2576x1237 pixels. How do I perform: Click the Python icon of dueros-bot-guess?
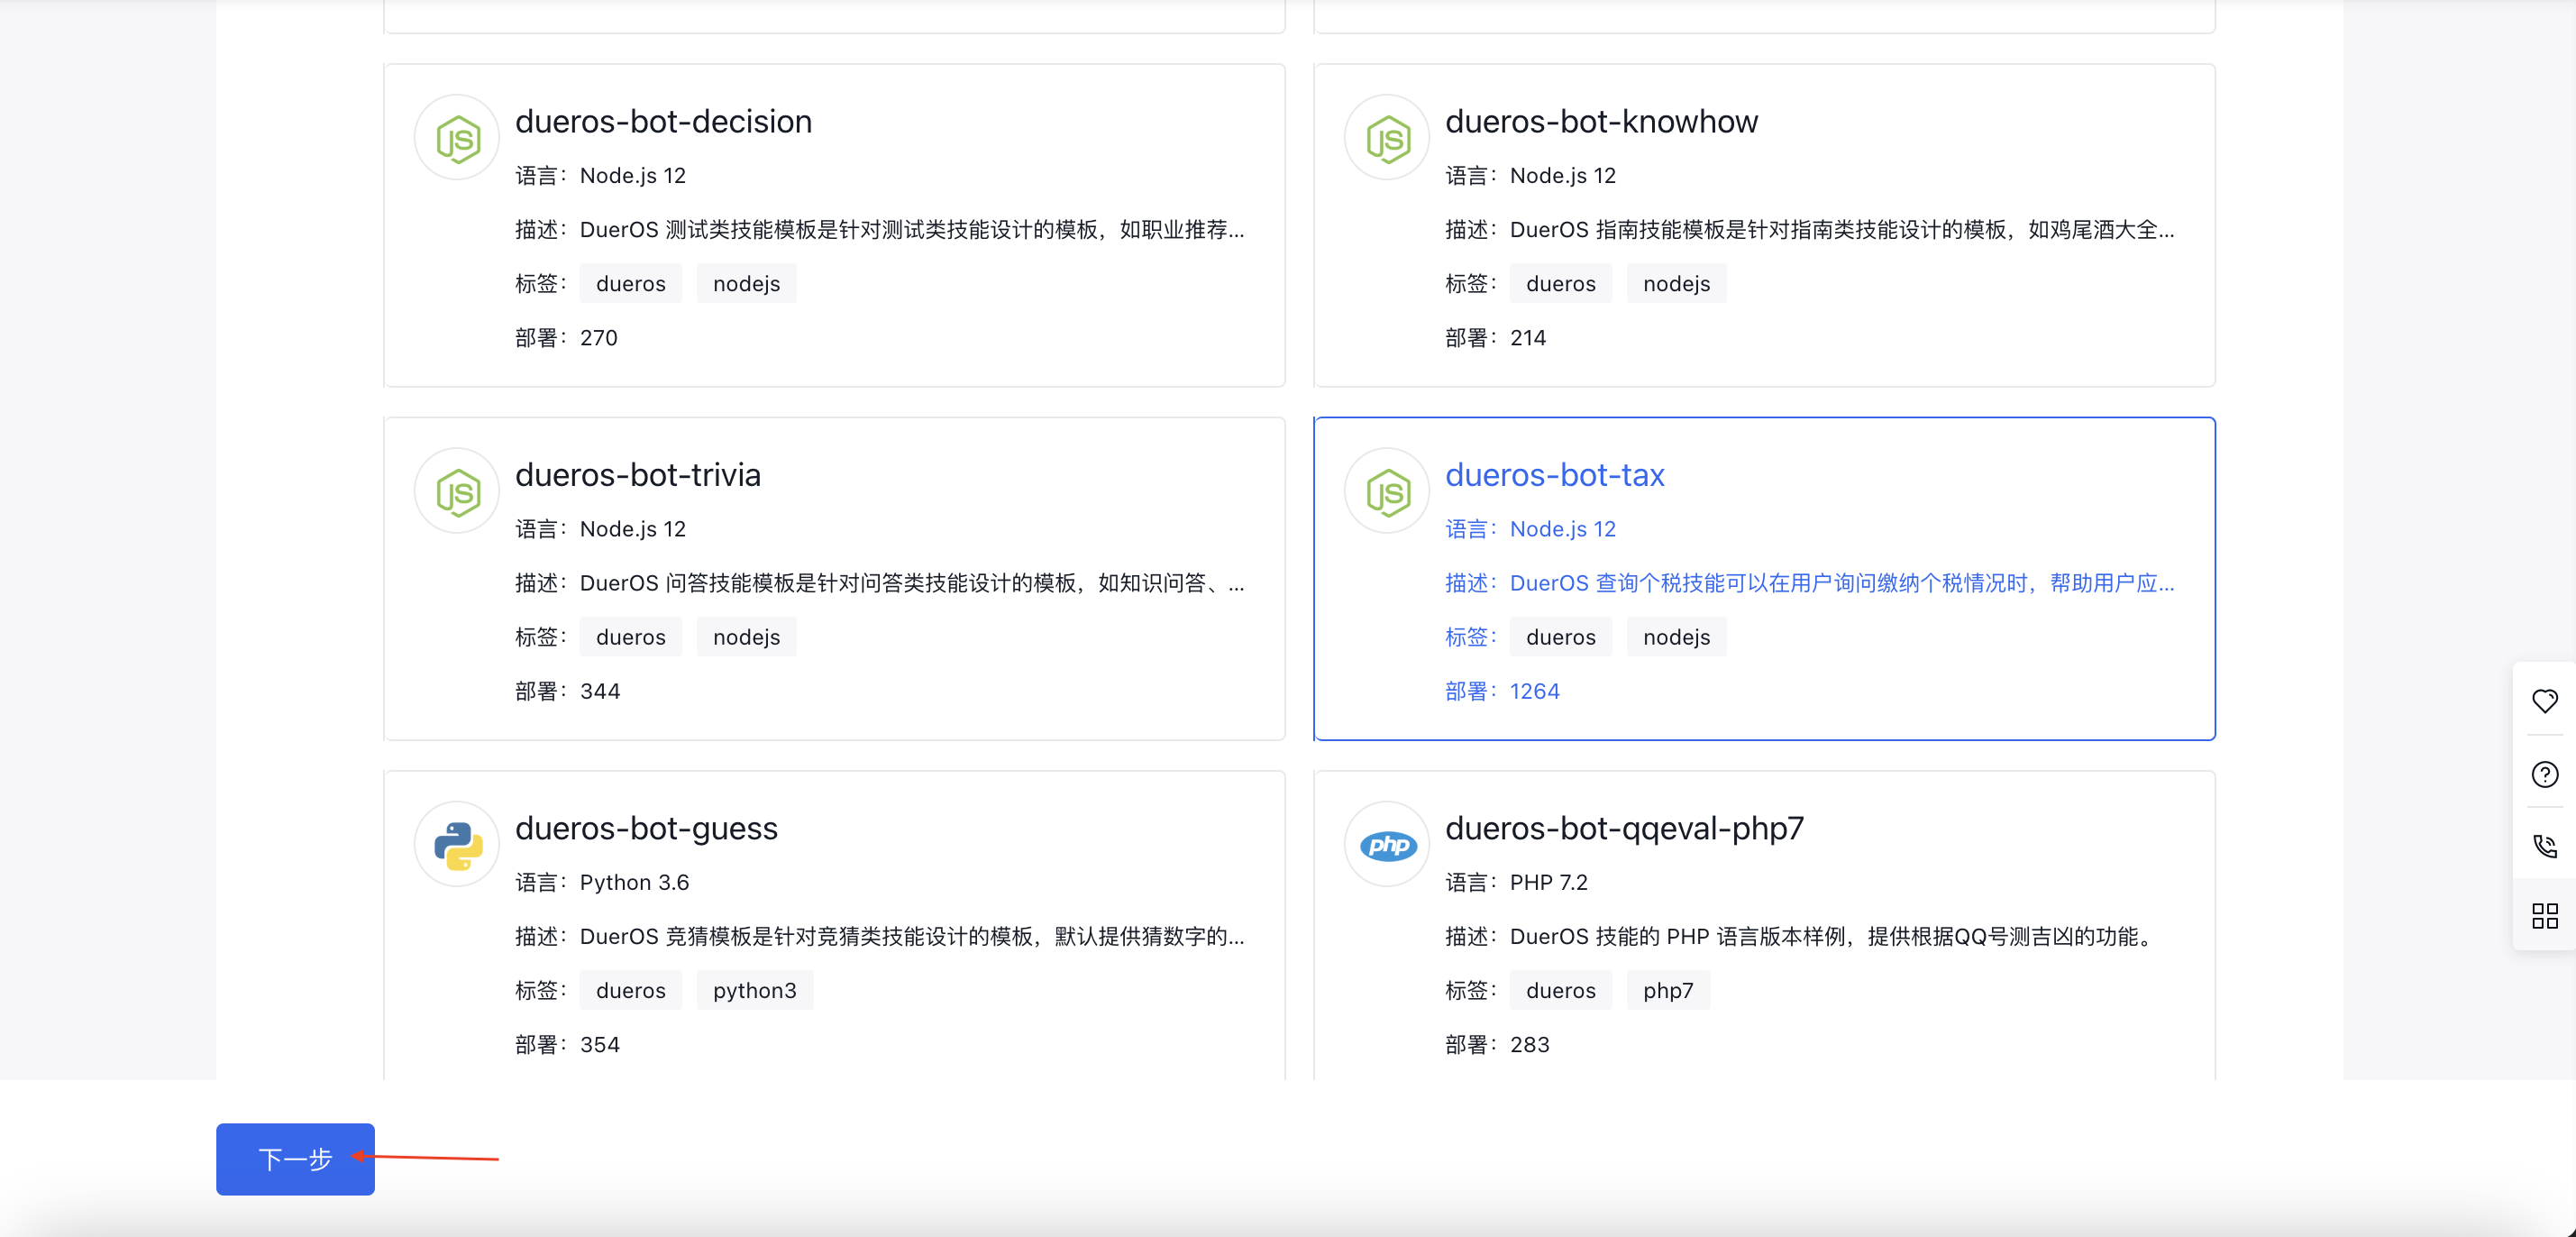[457, 844]
